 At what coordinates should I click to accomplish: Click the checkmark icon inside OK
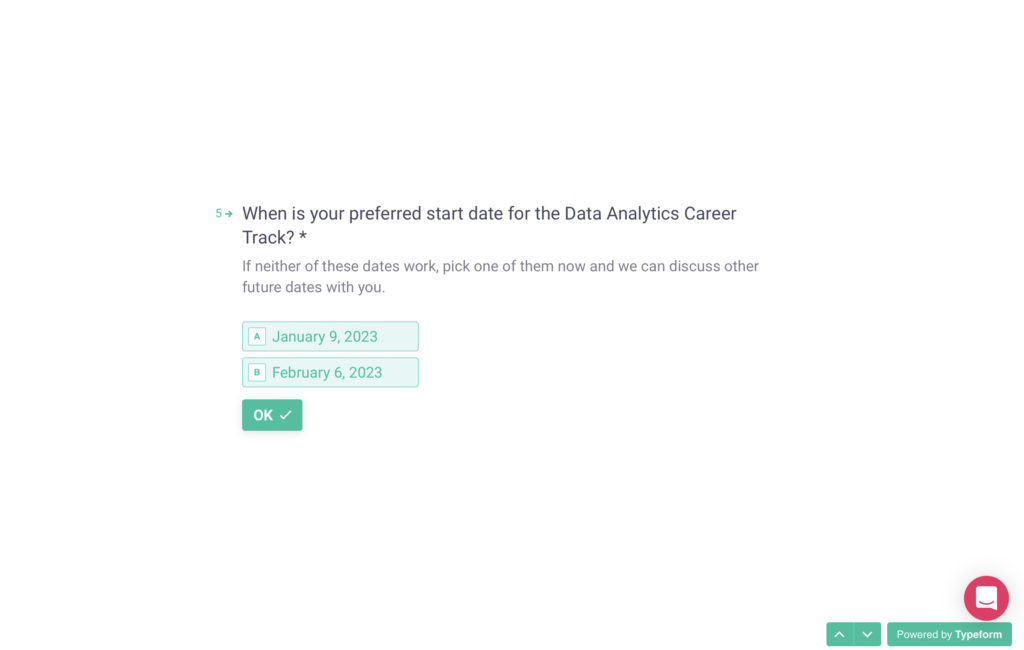pyautogui.click(x=286, y=415)
